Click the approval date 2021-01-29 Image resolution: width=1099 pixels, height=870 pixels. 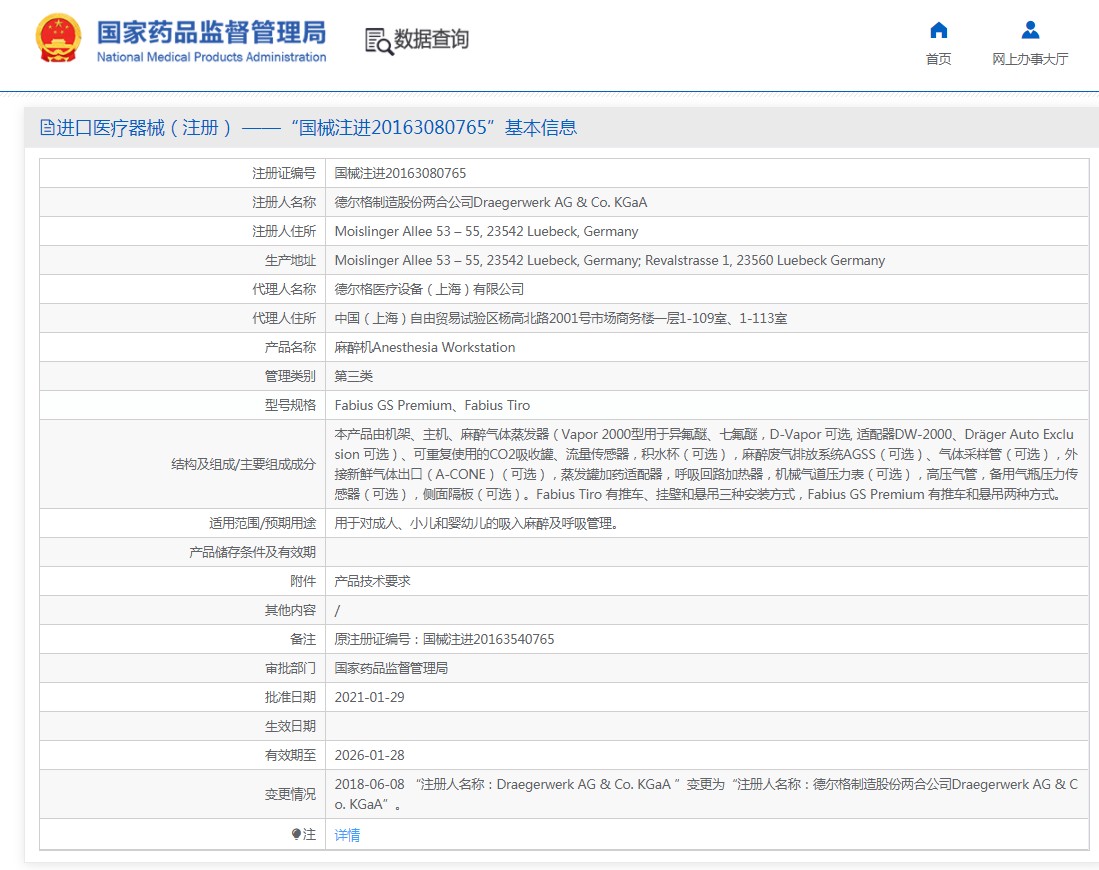(369, 697)
